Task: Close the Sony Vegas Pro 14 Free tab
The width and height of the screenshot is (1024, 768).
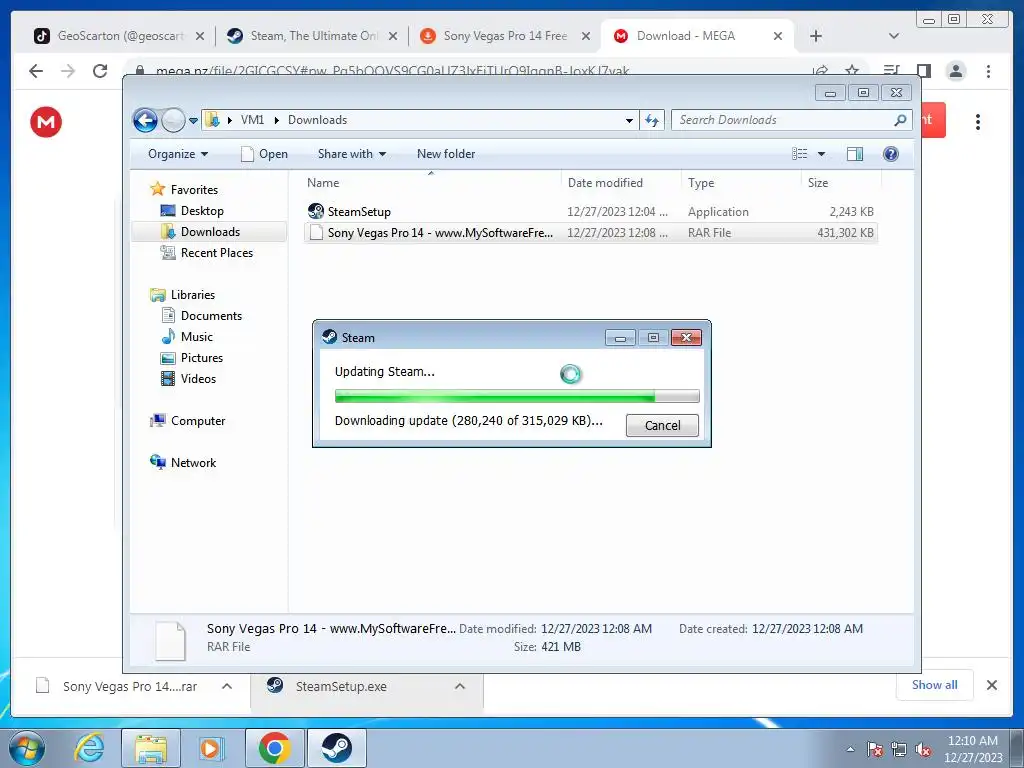Action: pos(586,36)
